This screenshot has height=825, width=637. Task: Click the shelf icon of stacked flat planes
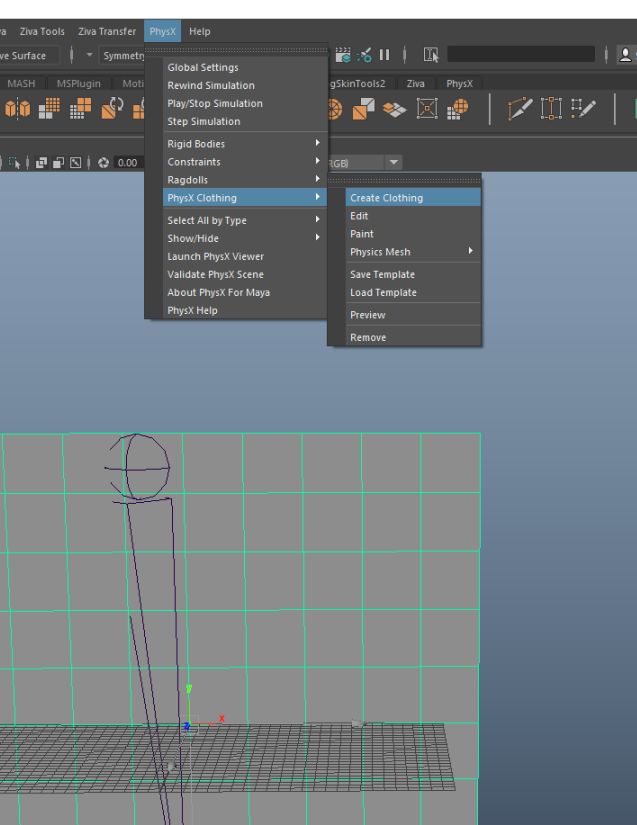click(395, 109)
